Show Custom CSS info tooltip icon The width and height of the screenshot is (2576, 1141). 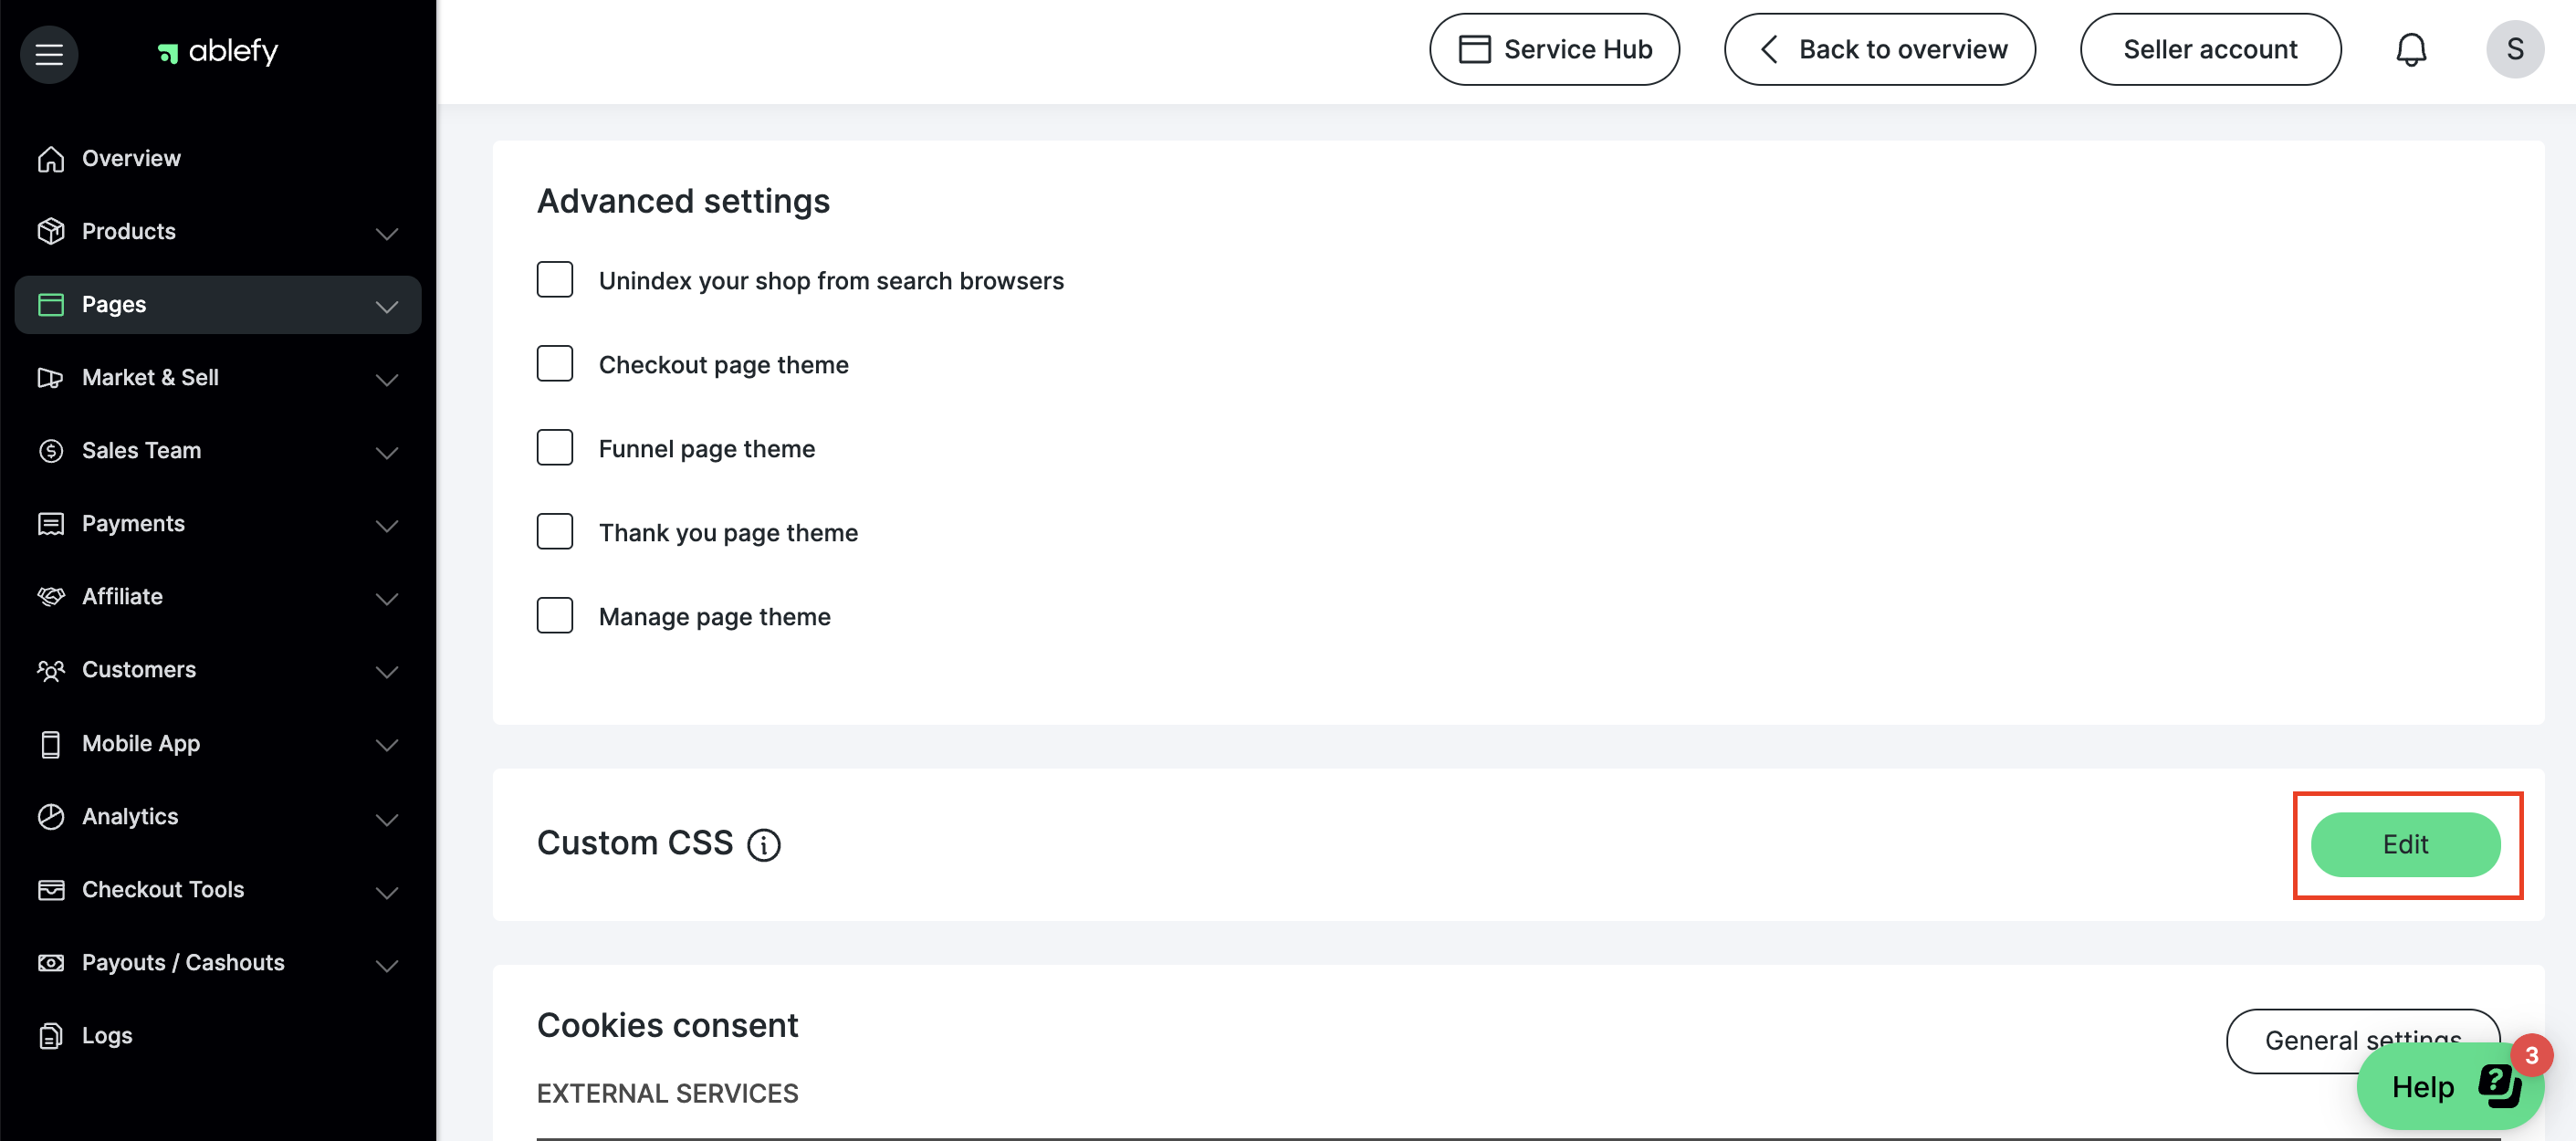pyautogui.click(x=764, y=845)
